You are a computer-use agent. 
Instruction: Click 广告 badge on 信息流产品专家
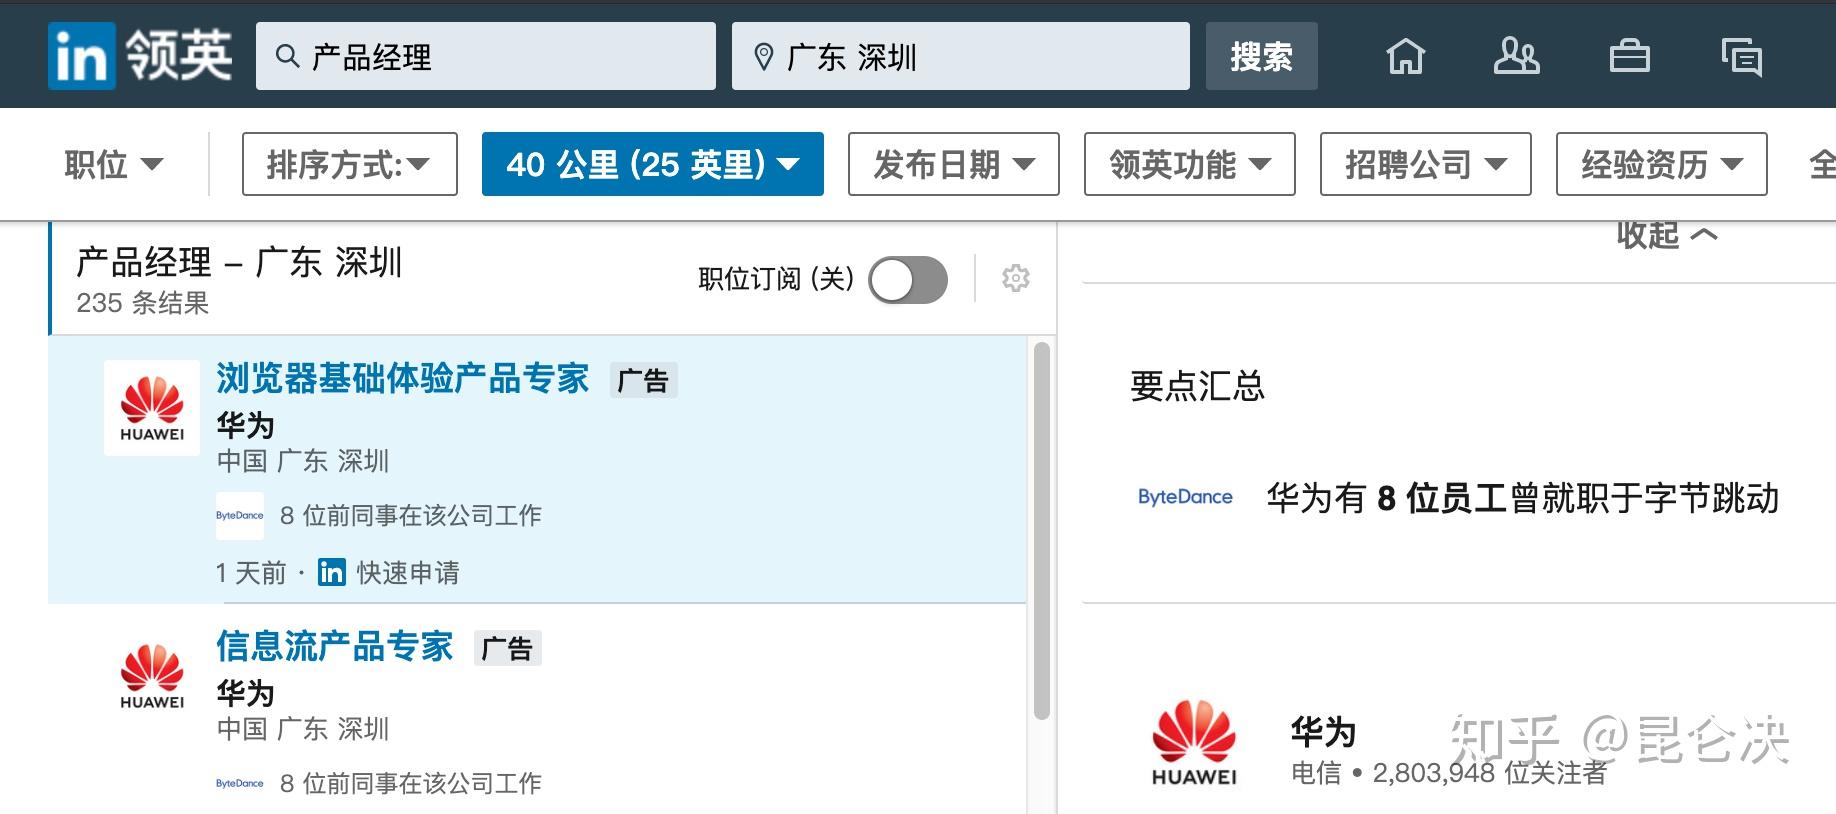point(508,649)
